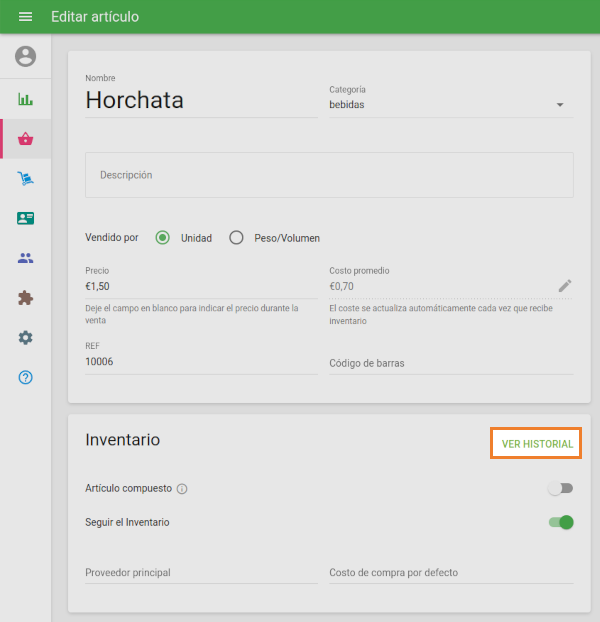Expand the Categoría dropdown
This screenshot has height=622, width=600.
(x=450, y=105)
